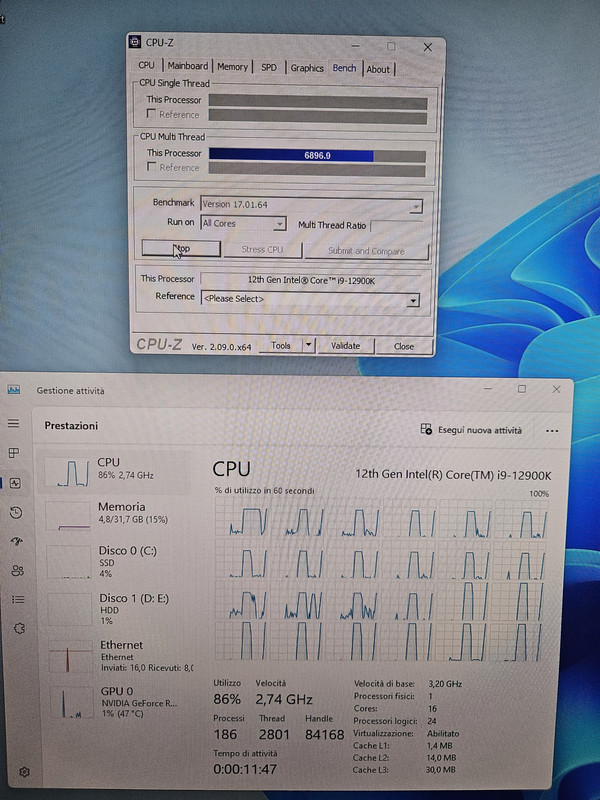Image resolution: width=600 pixels, height=800 pixels.
Task: Enable the CPU Multi Thread Reference checkbox
Action: [152, 166]
